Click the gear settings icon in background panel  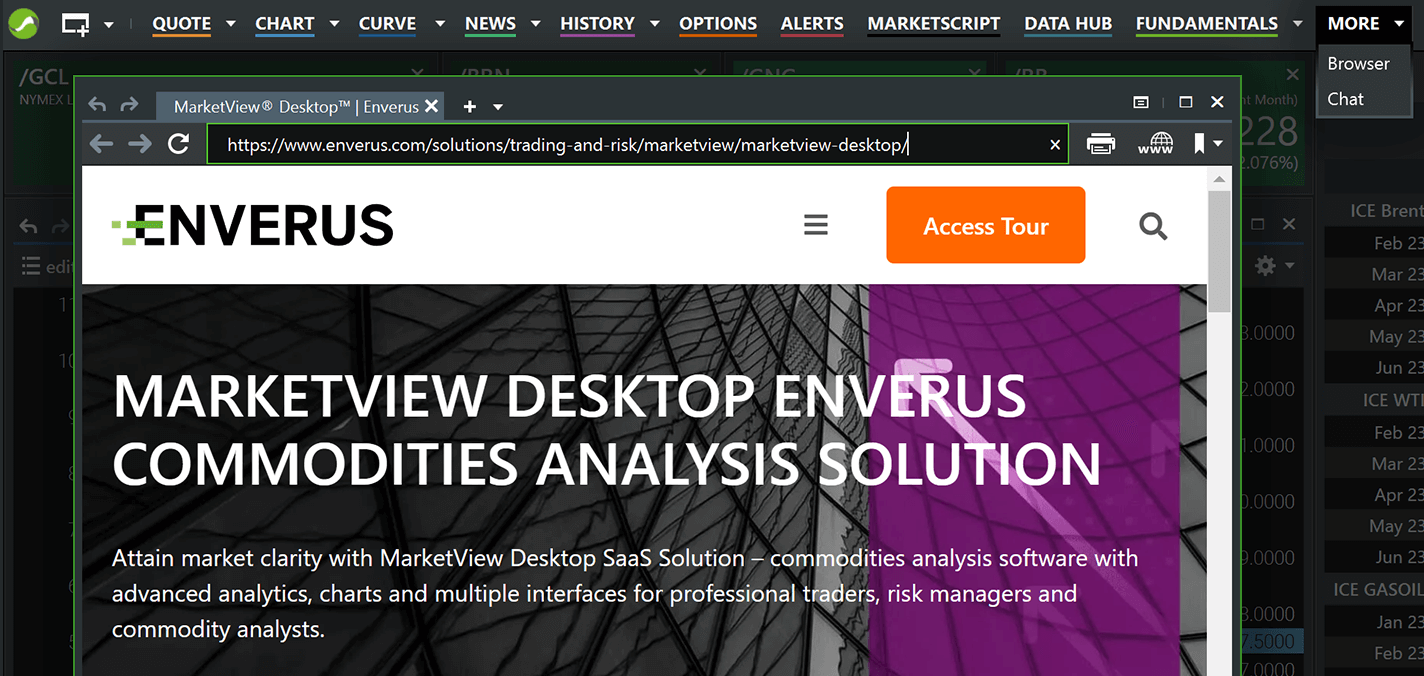click(1265, 265)
